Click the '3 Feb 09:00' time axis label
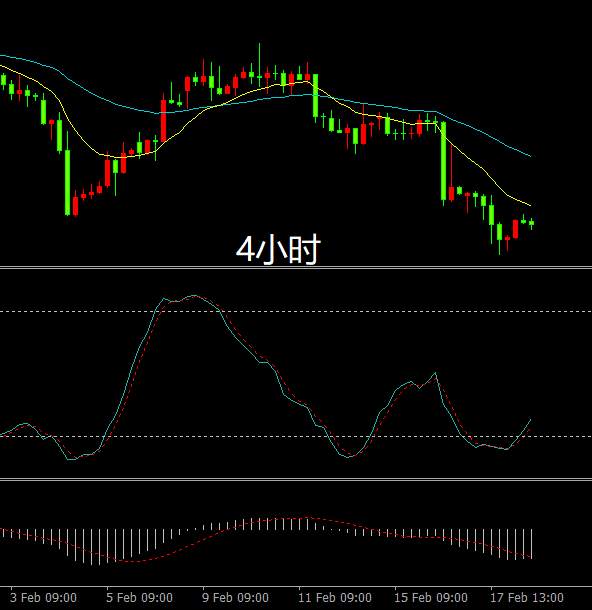This screenshot has height=610, width=592. pos(43,598)
